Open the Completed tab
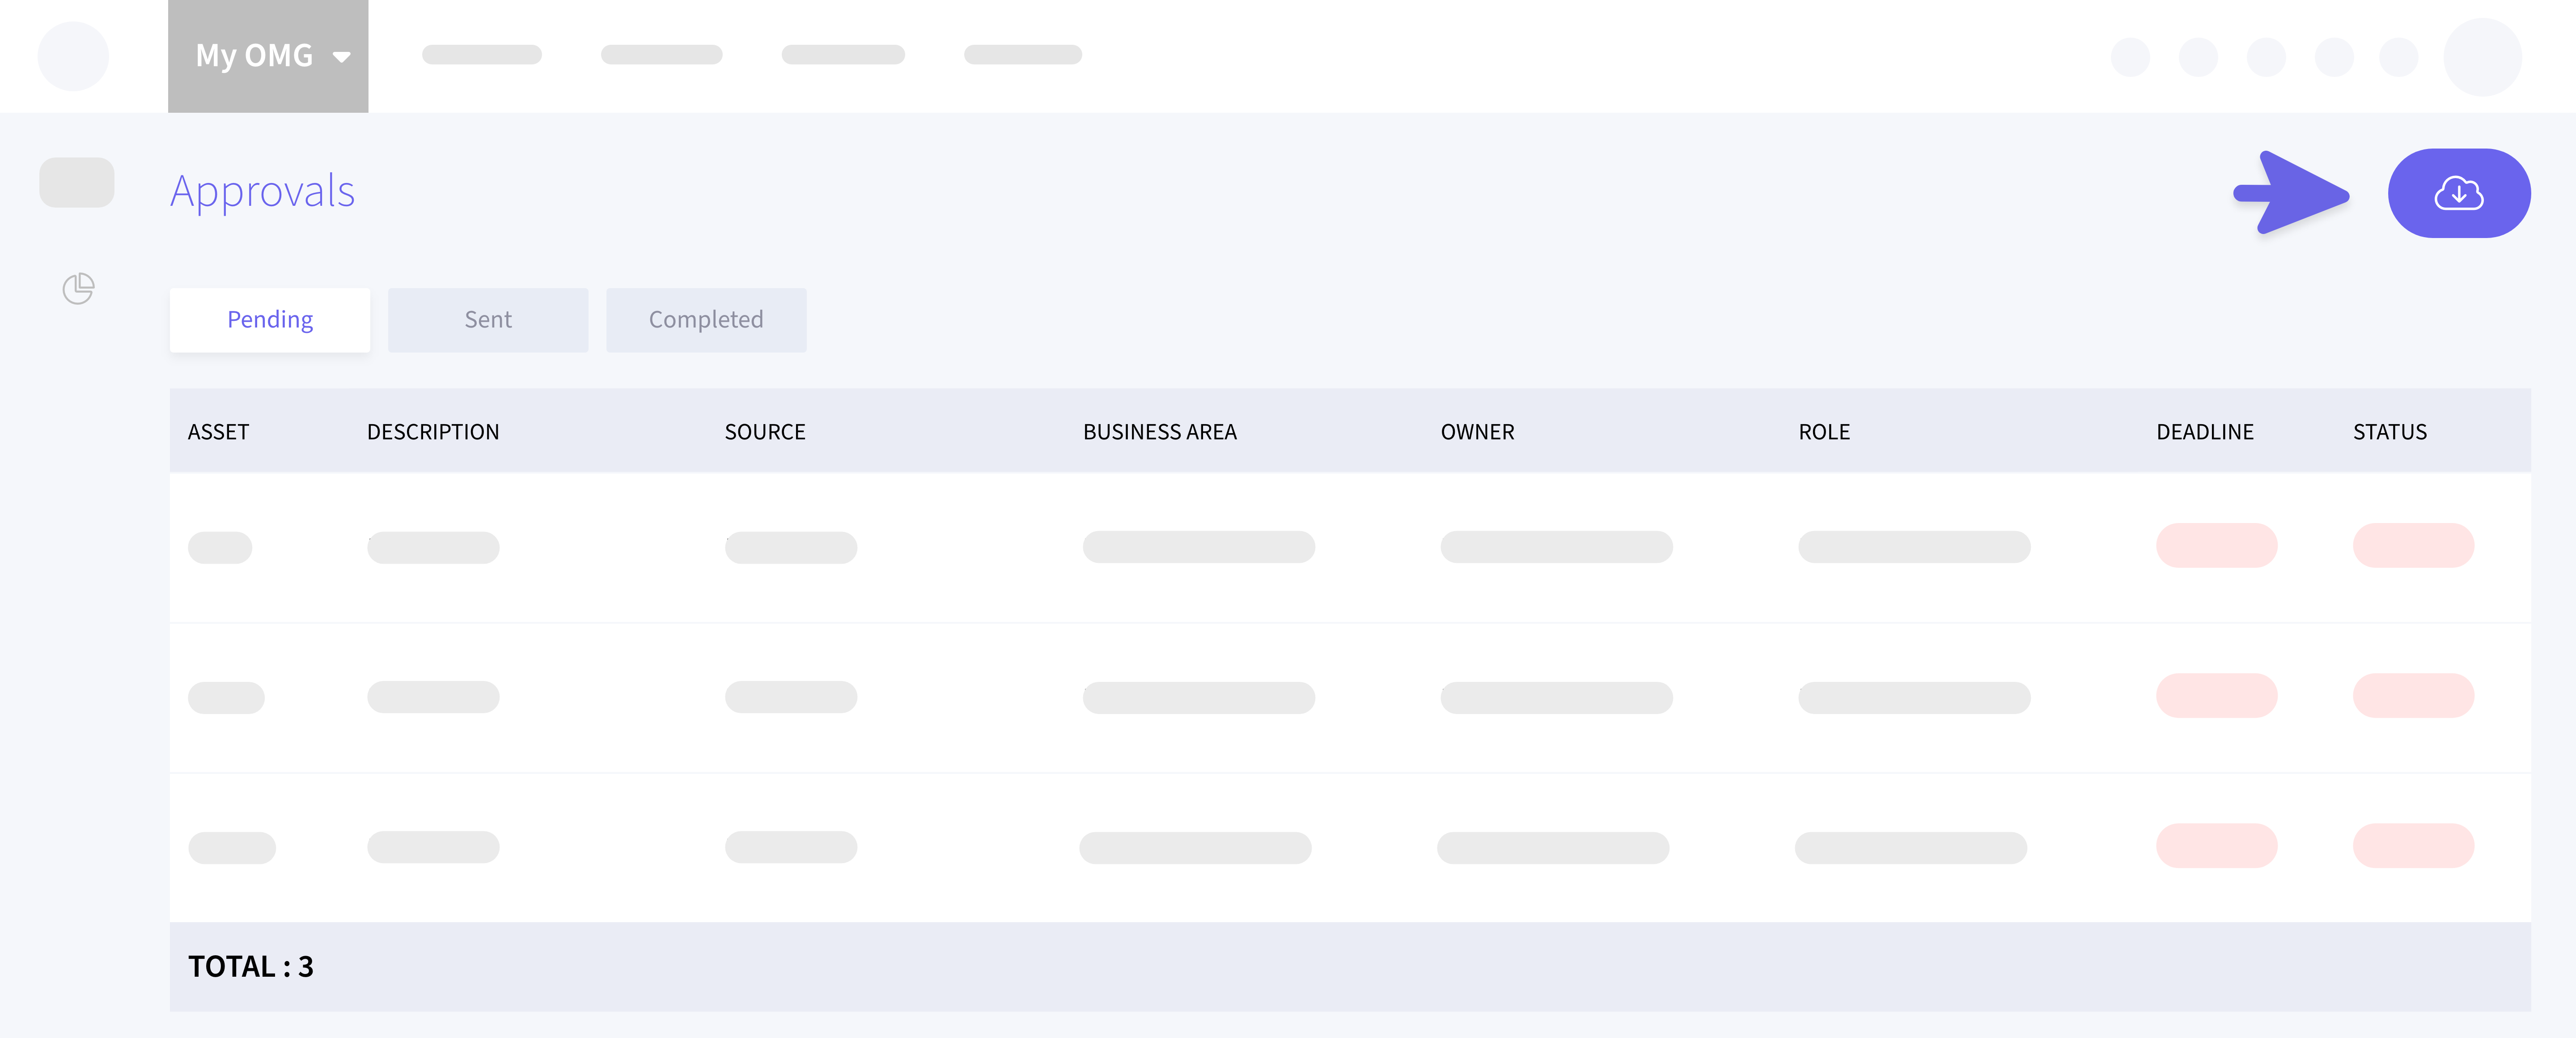This screenshot has height=1038, width=2576. point(706,320)
